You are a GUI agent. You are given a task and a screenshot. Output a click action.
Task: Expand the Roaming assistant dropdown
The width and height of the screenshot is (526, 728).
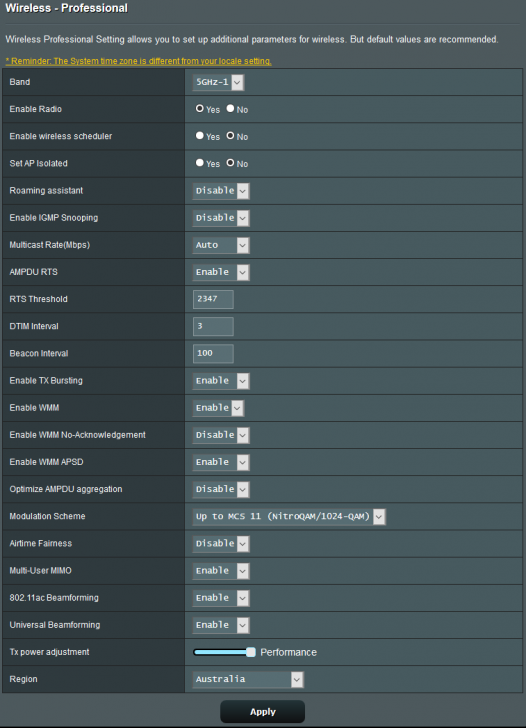click(x=221, y=191)
